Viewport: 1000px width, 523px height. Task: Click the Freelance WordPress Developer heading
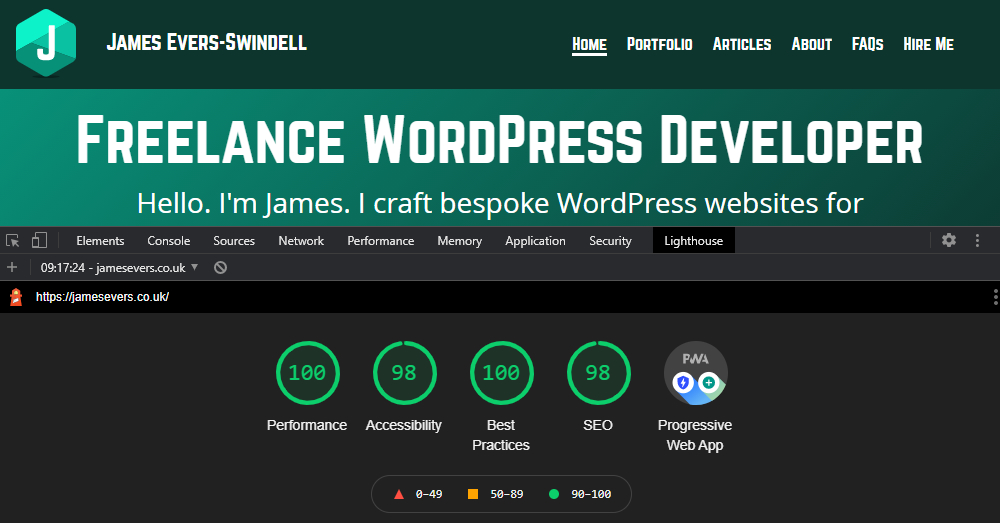[500, 140]
